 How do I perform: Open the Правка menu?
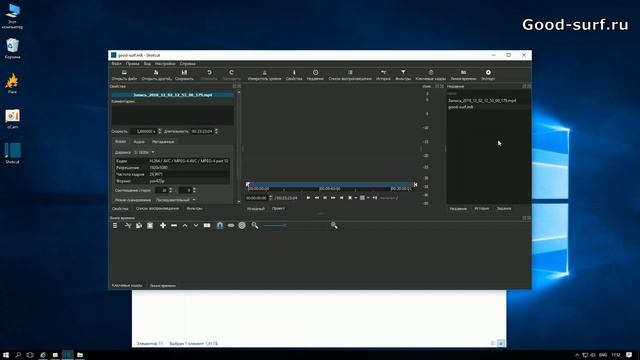point(133,64)
